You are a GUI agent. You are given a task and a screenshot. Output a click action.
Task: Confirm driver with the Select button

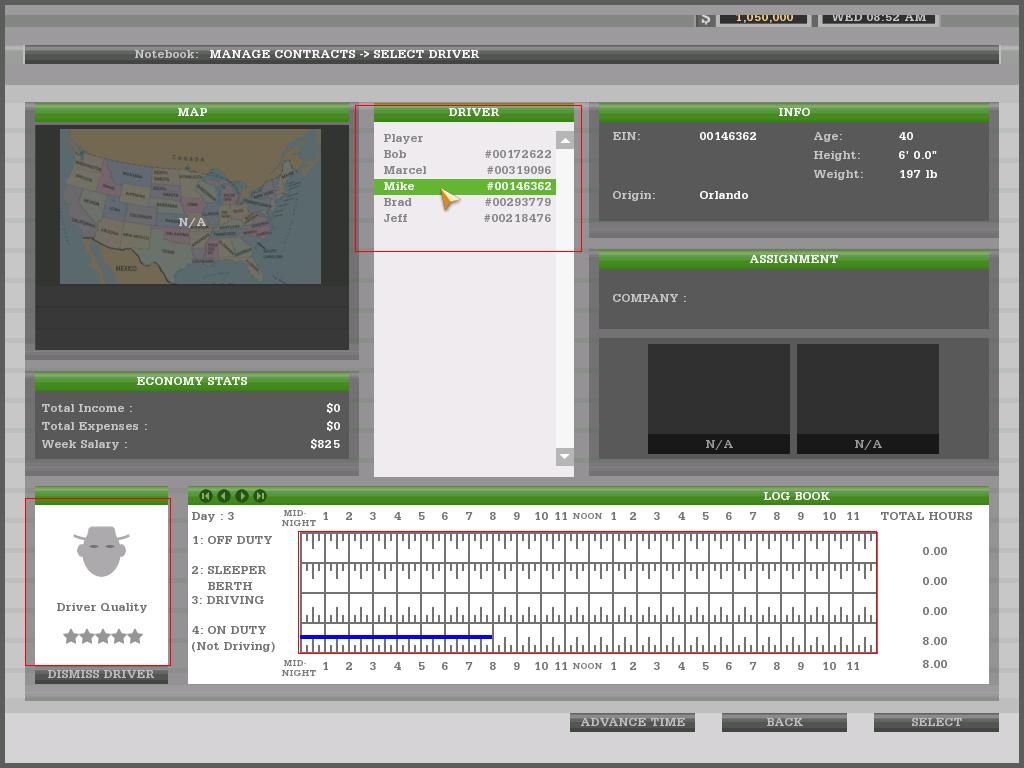pyautogui.click(x=936, y=722)
